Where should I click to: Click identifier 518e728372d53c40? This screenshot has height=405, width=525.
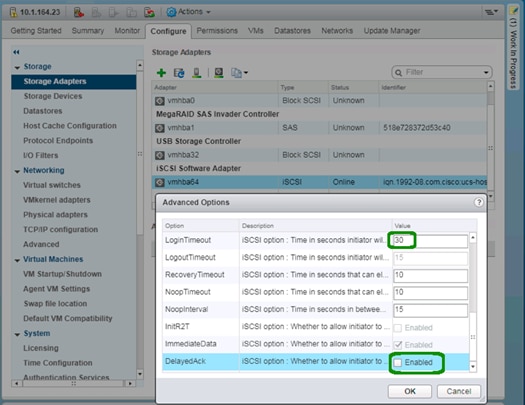pyautogui.click(x=417, y=128)
